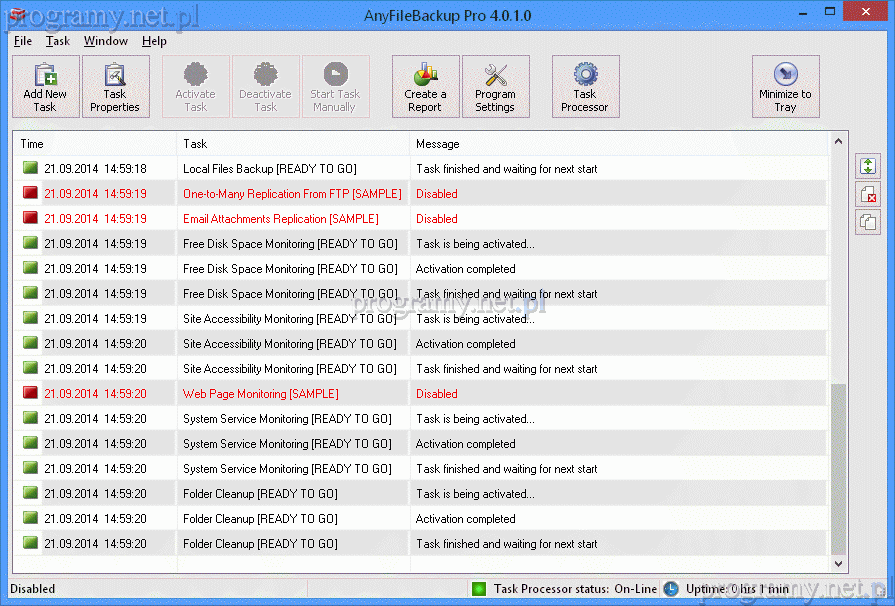
Task: Click the clear log icon with red X
Action: pyautogui.click(x=867, y=195)
